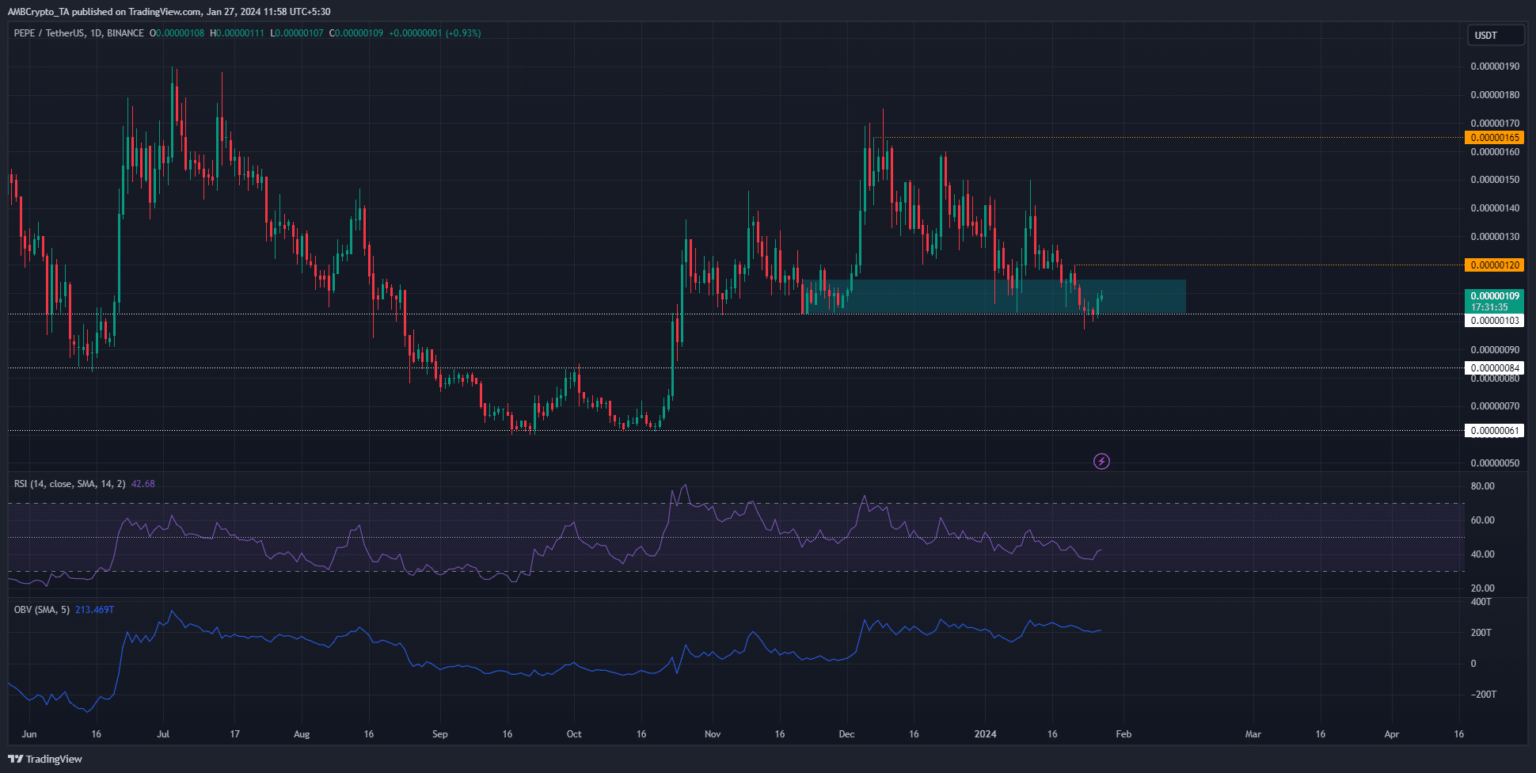Image resolution: width=1536 pixels, height=773 pixels.
Task: Click the green current price label 0.00000109
Action: [1492, 297]
